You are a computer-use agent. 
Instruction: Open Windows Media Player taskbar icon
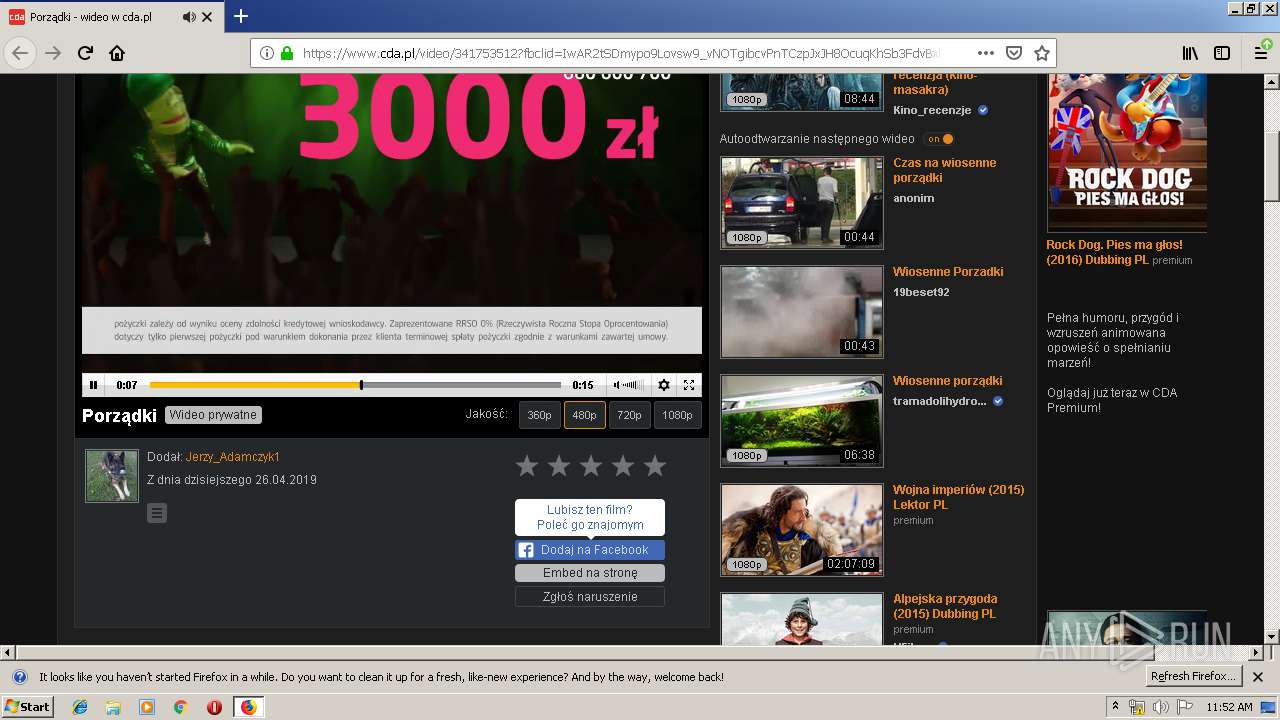pyautogui.click(x=147, y=707)
